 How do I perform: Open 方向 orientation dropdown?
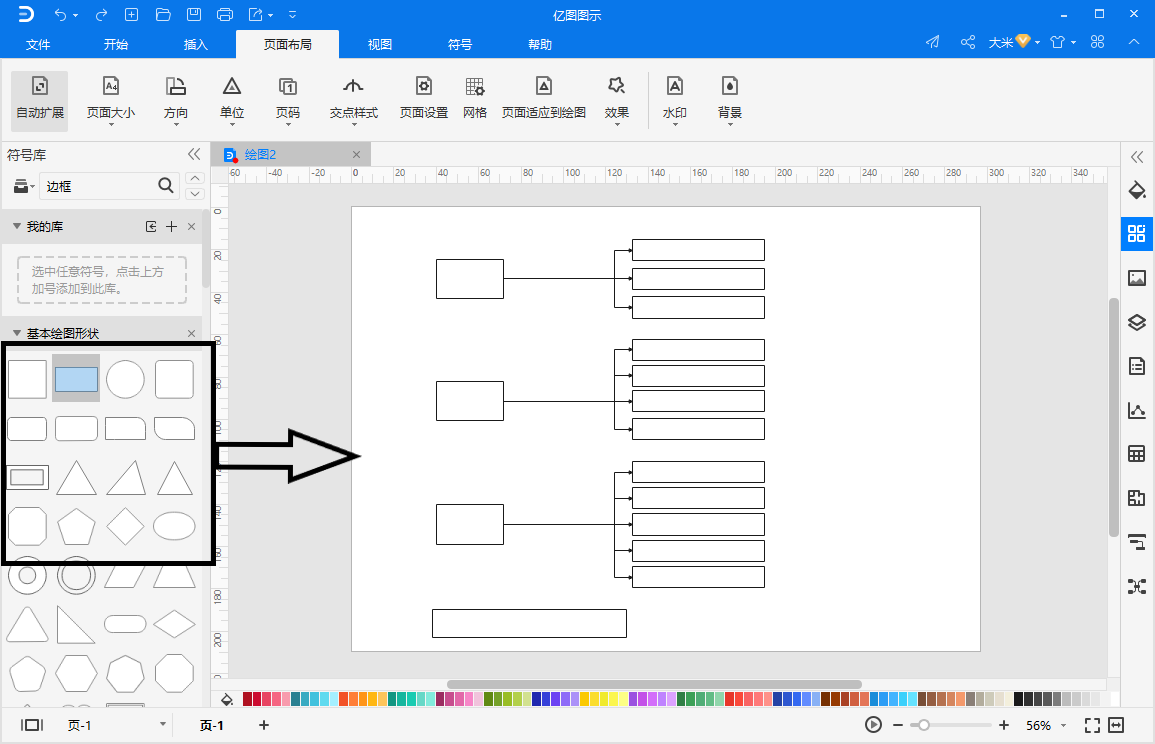pyautogui.click(x=175, y=100)
